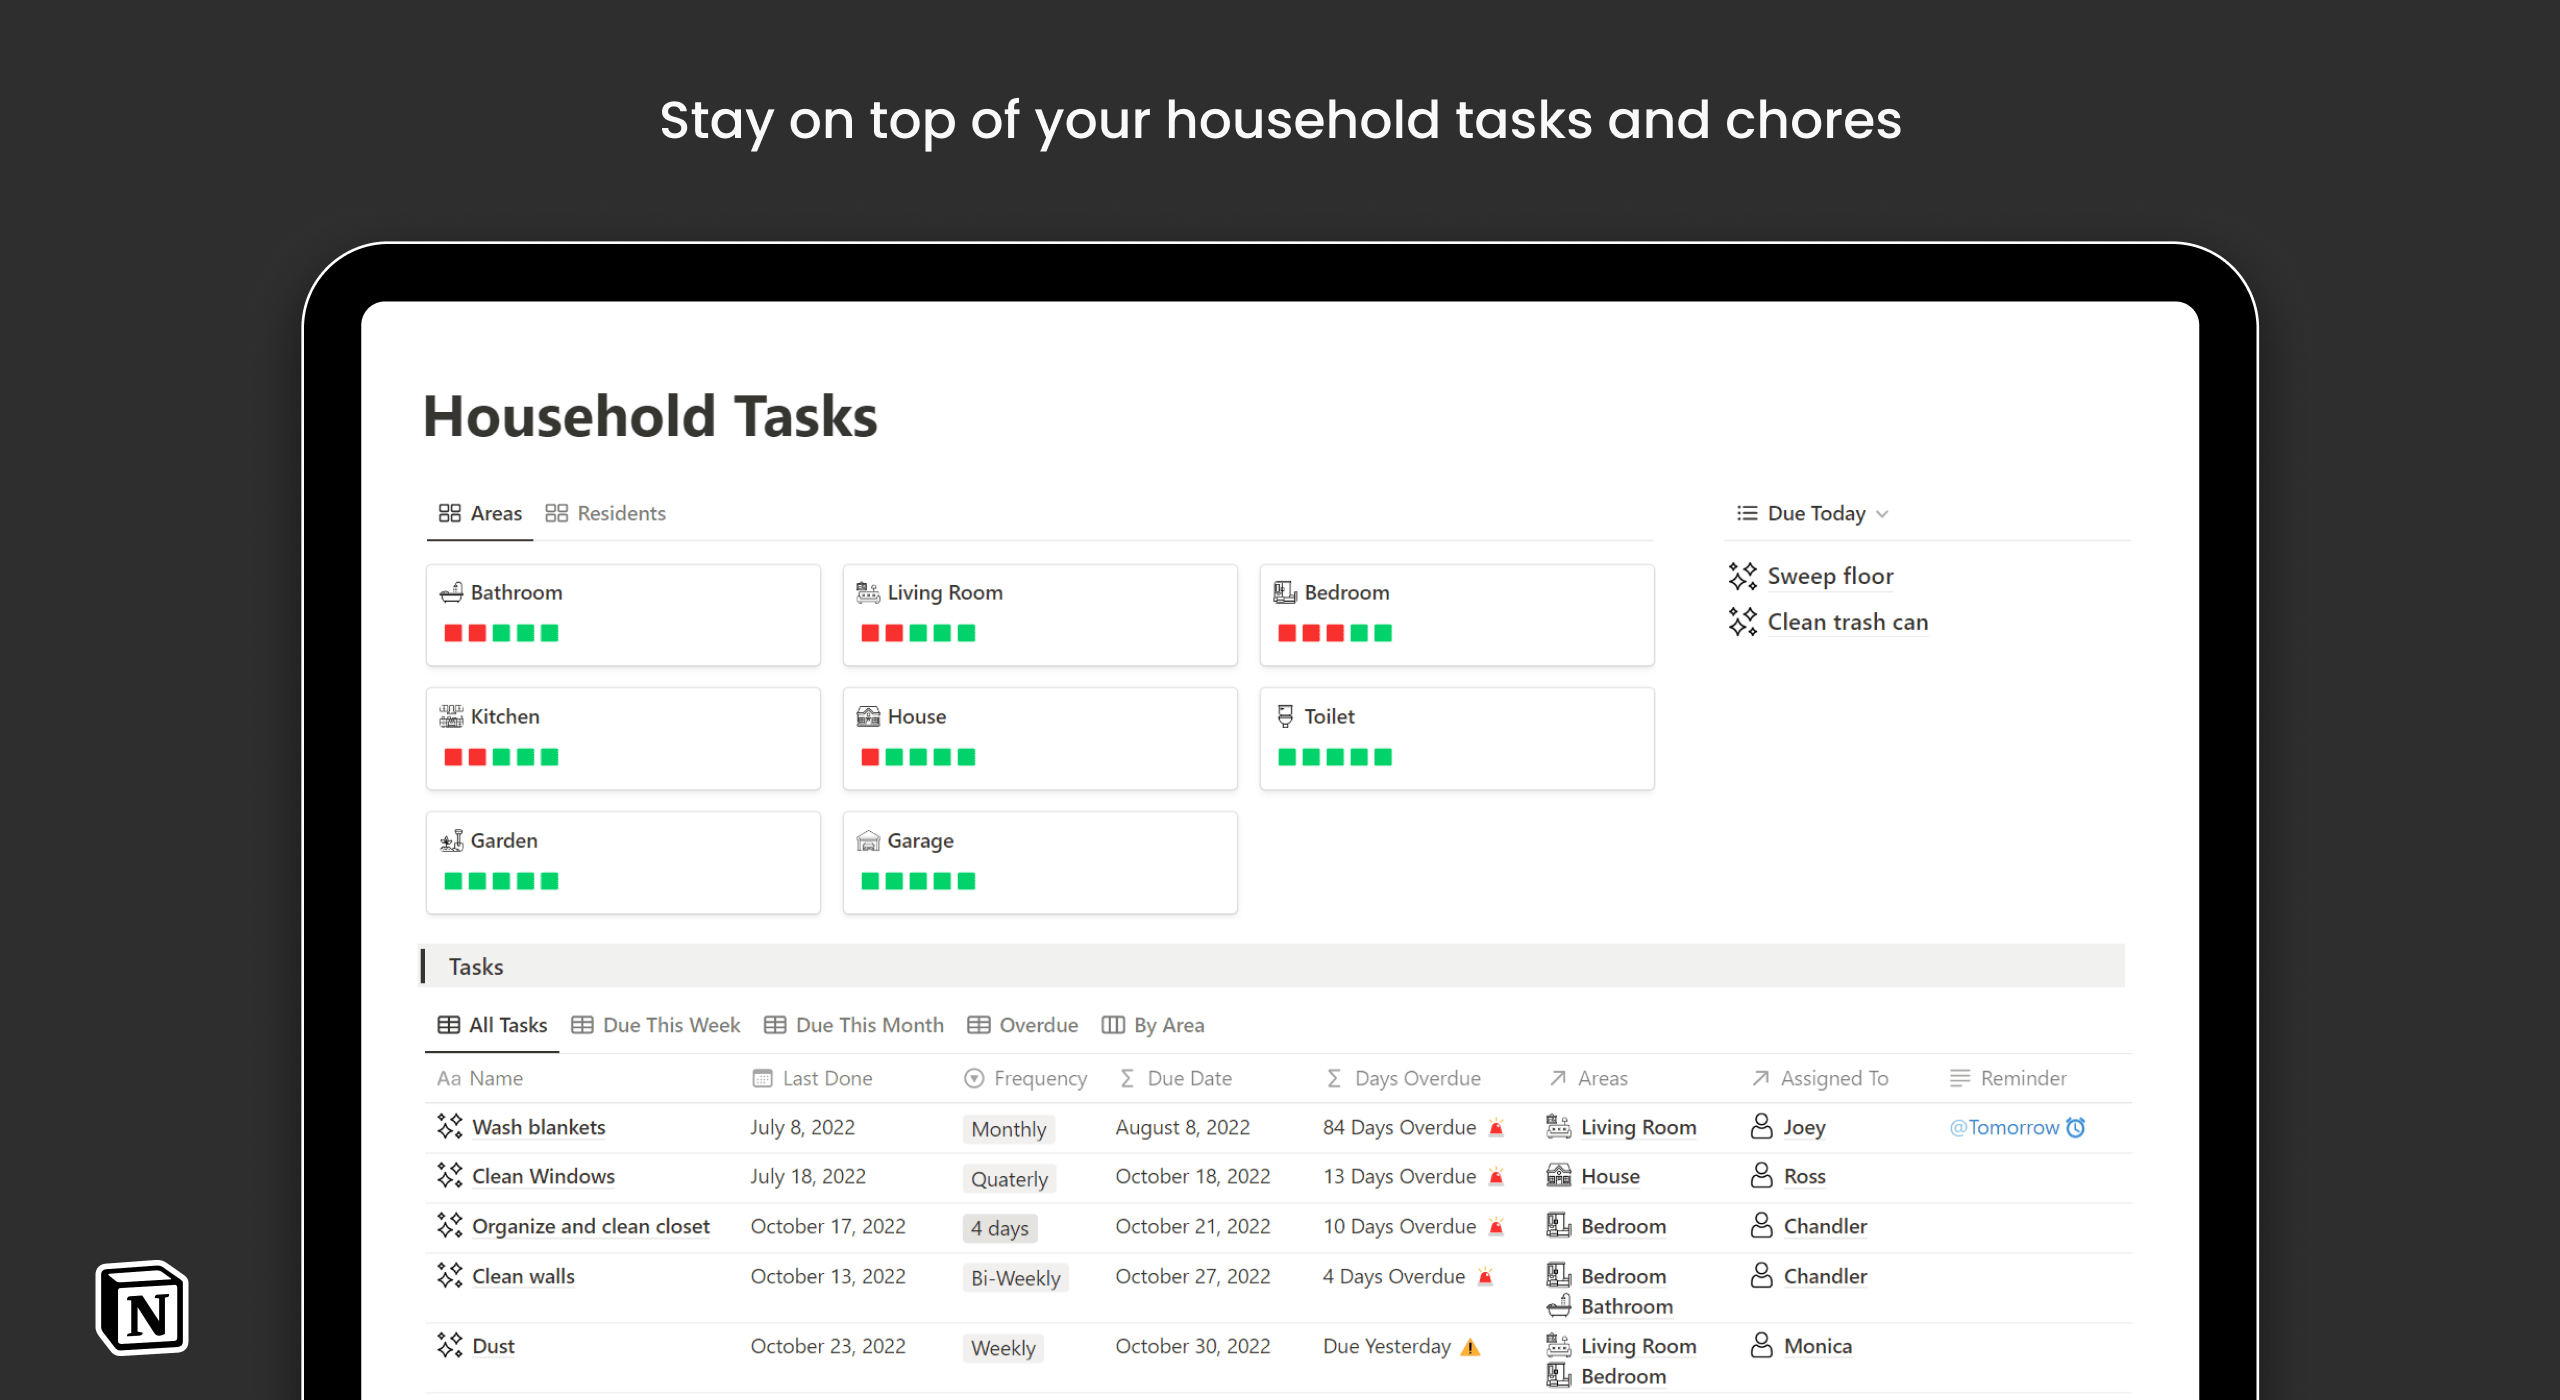Click the Toilet icon on the Toilet card

pyautogui.click(x=1286, y=714)
